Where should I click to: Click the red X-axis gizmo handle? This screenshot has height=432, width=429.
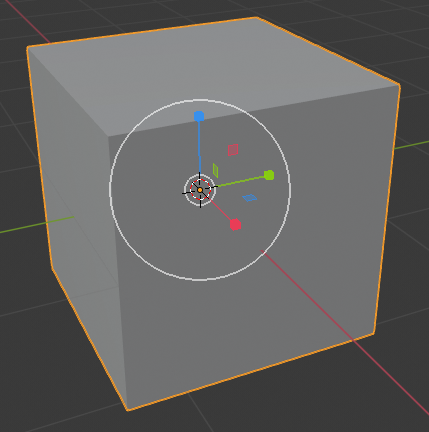pyautogui.click(x=235, y=225)
